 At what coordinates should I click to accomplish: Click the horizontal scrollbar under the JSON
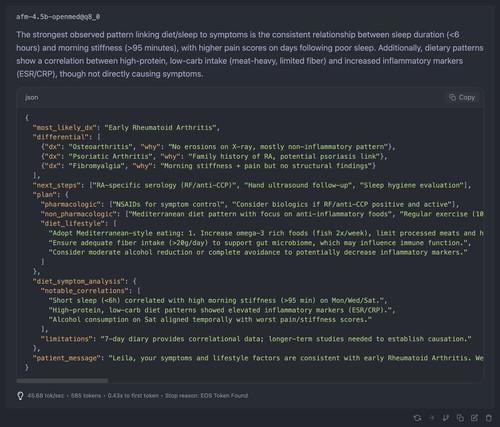[x=62, y=380]
